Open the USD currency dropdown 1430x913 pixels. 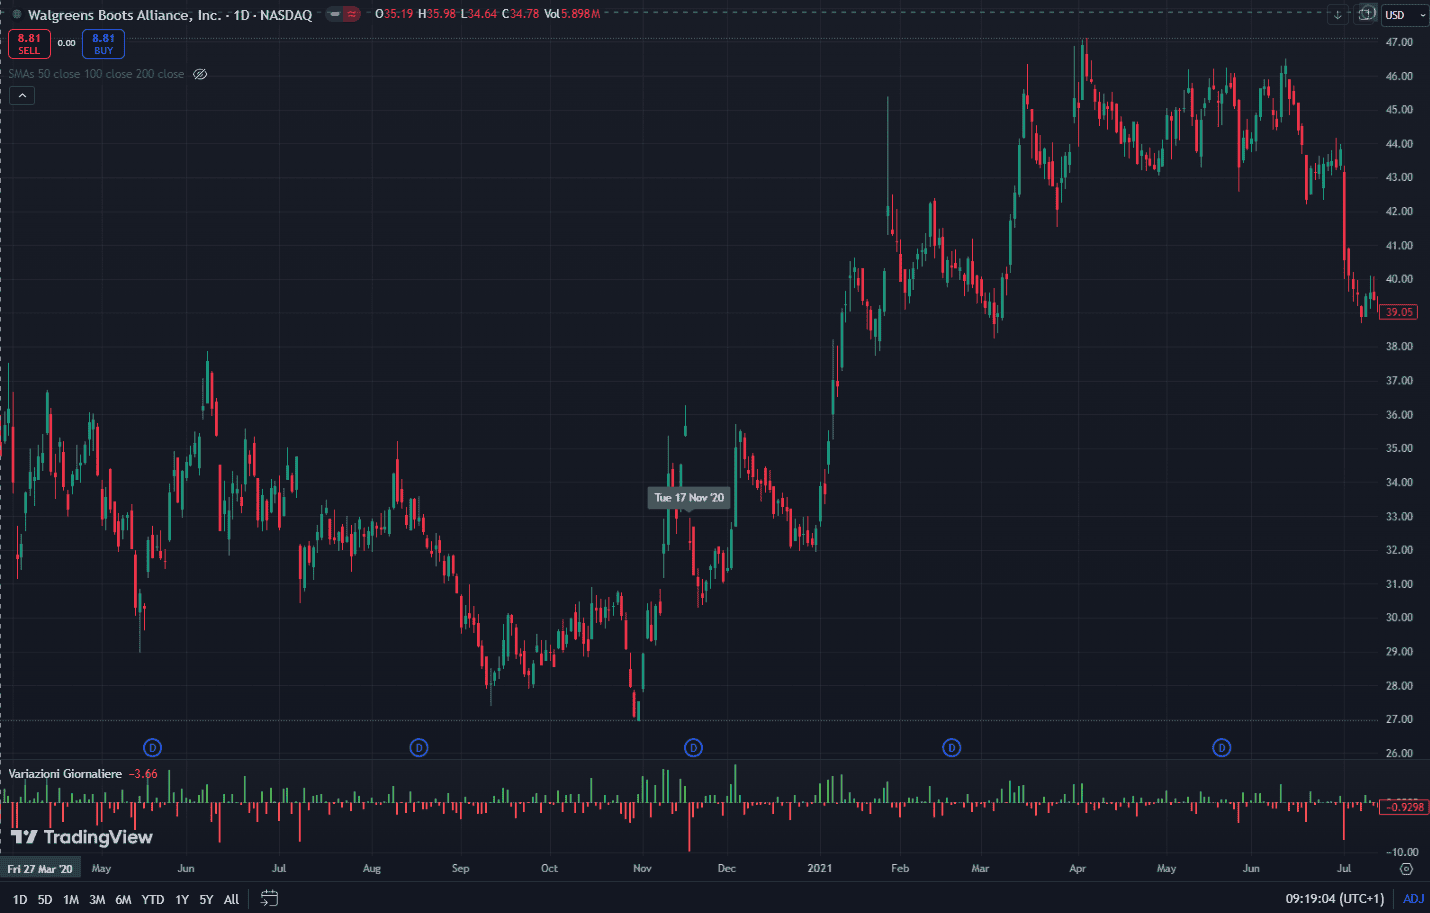click(x=1405, y=15)
